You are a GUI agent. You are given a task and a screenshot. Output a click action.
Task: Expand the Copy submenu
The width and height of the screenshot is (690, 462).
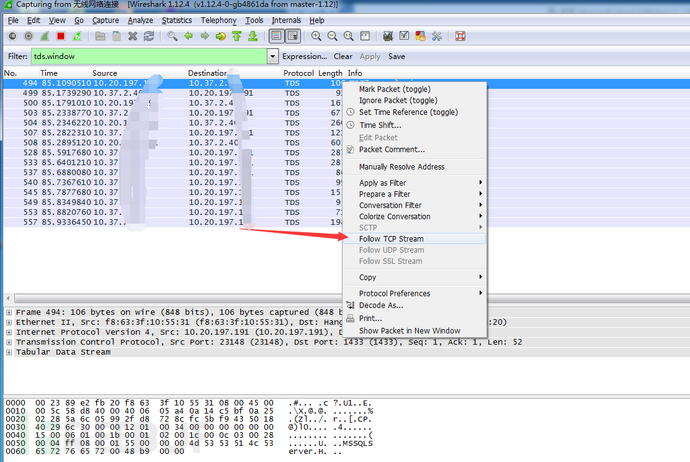pyautogui.click(x=415, y=277)
